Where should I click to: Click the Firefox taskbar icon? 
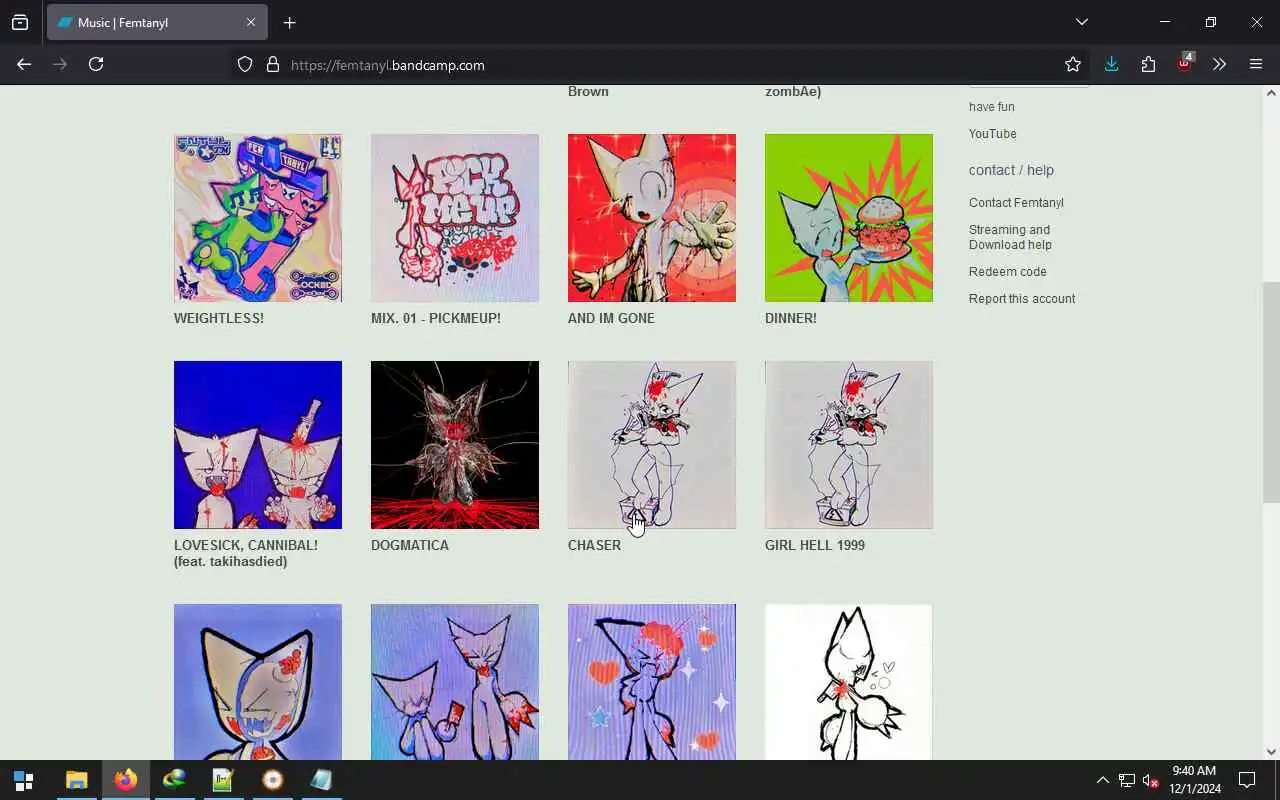coord(125,780)
